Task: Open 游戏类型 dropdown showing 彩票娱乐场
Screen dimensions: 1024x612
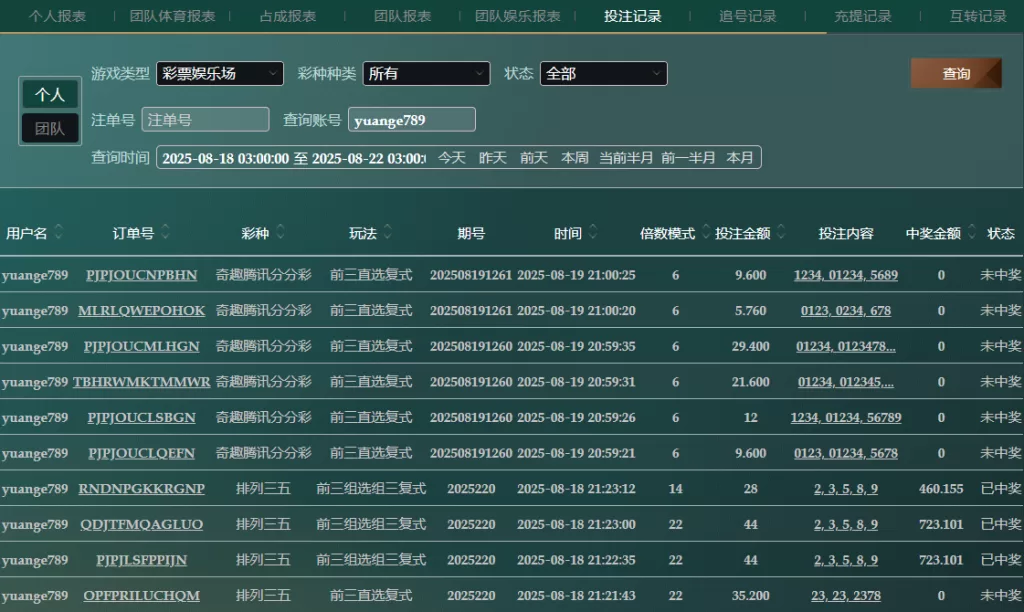Action: pos(220,74)
